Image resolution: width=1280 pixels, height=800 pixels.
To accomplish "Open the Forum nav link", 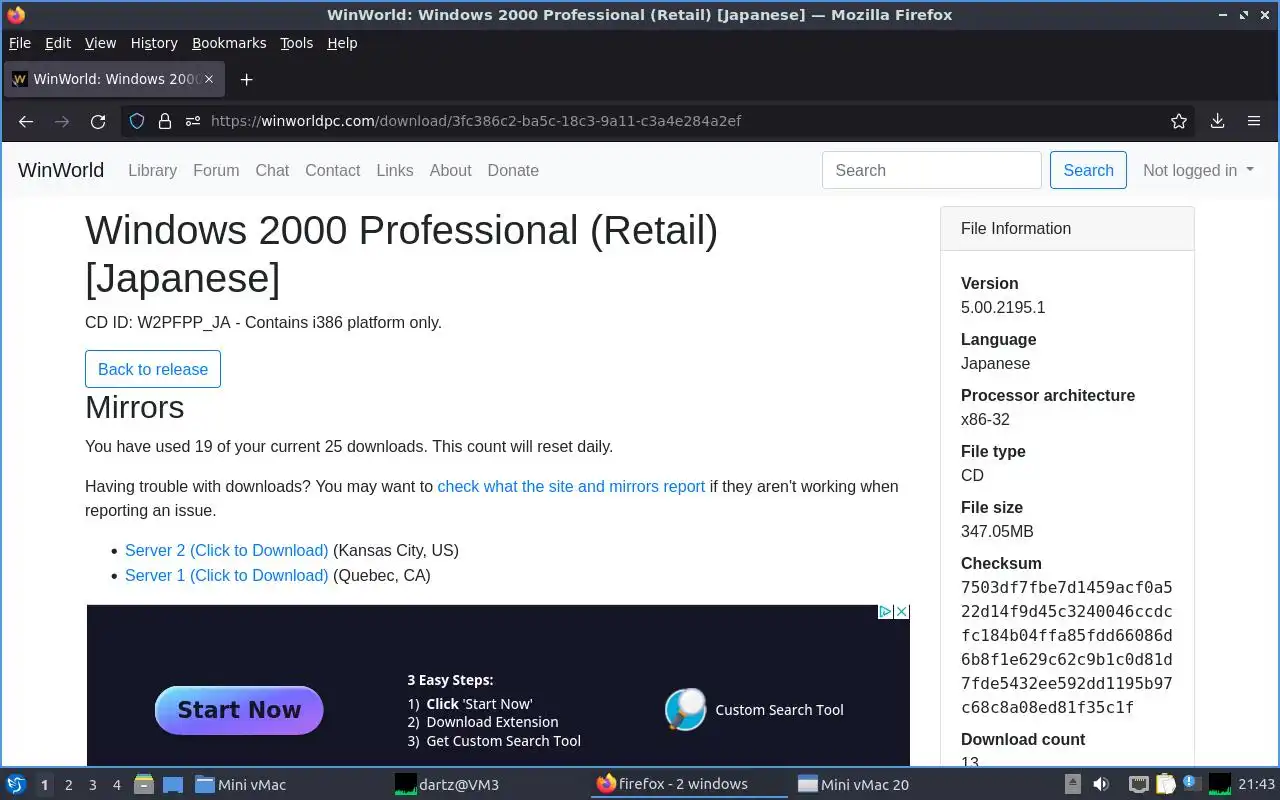I will click(x=216, y=170).
